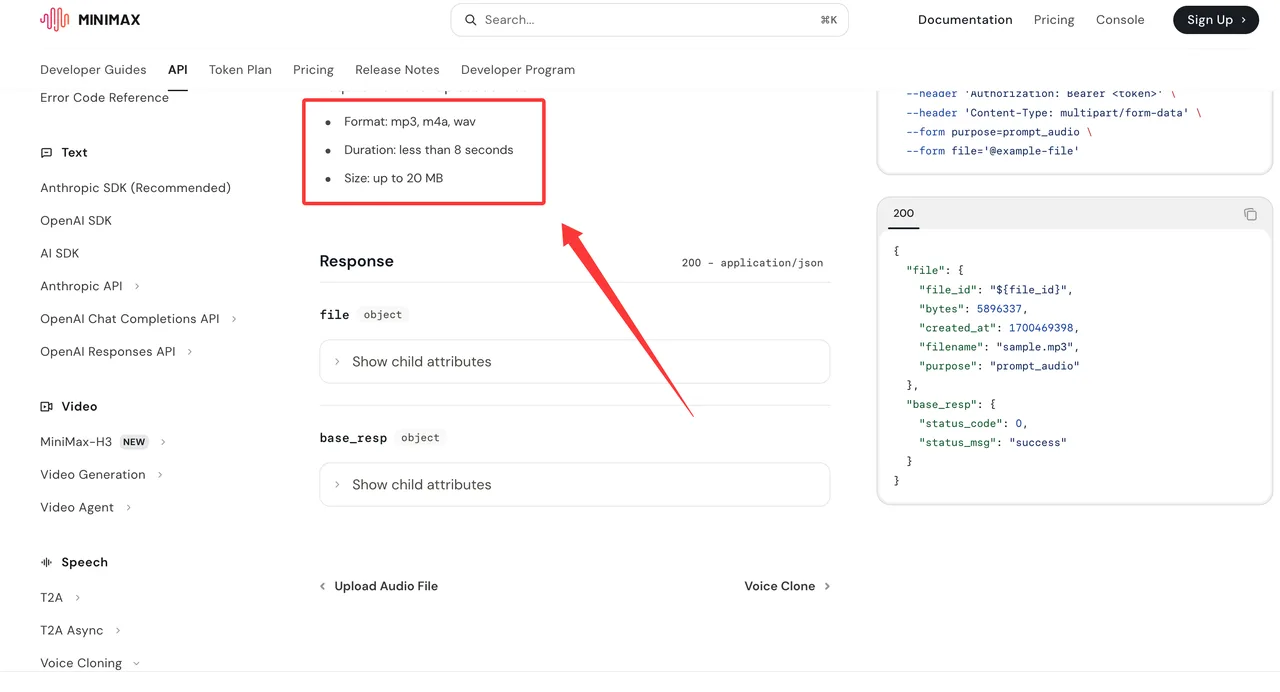
Task: Open the Developer Program tab
Action: point(518,70)
